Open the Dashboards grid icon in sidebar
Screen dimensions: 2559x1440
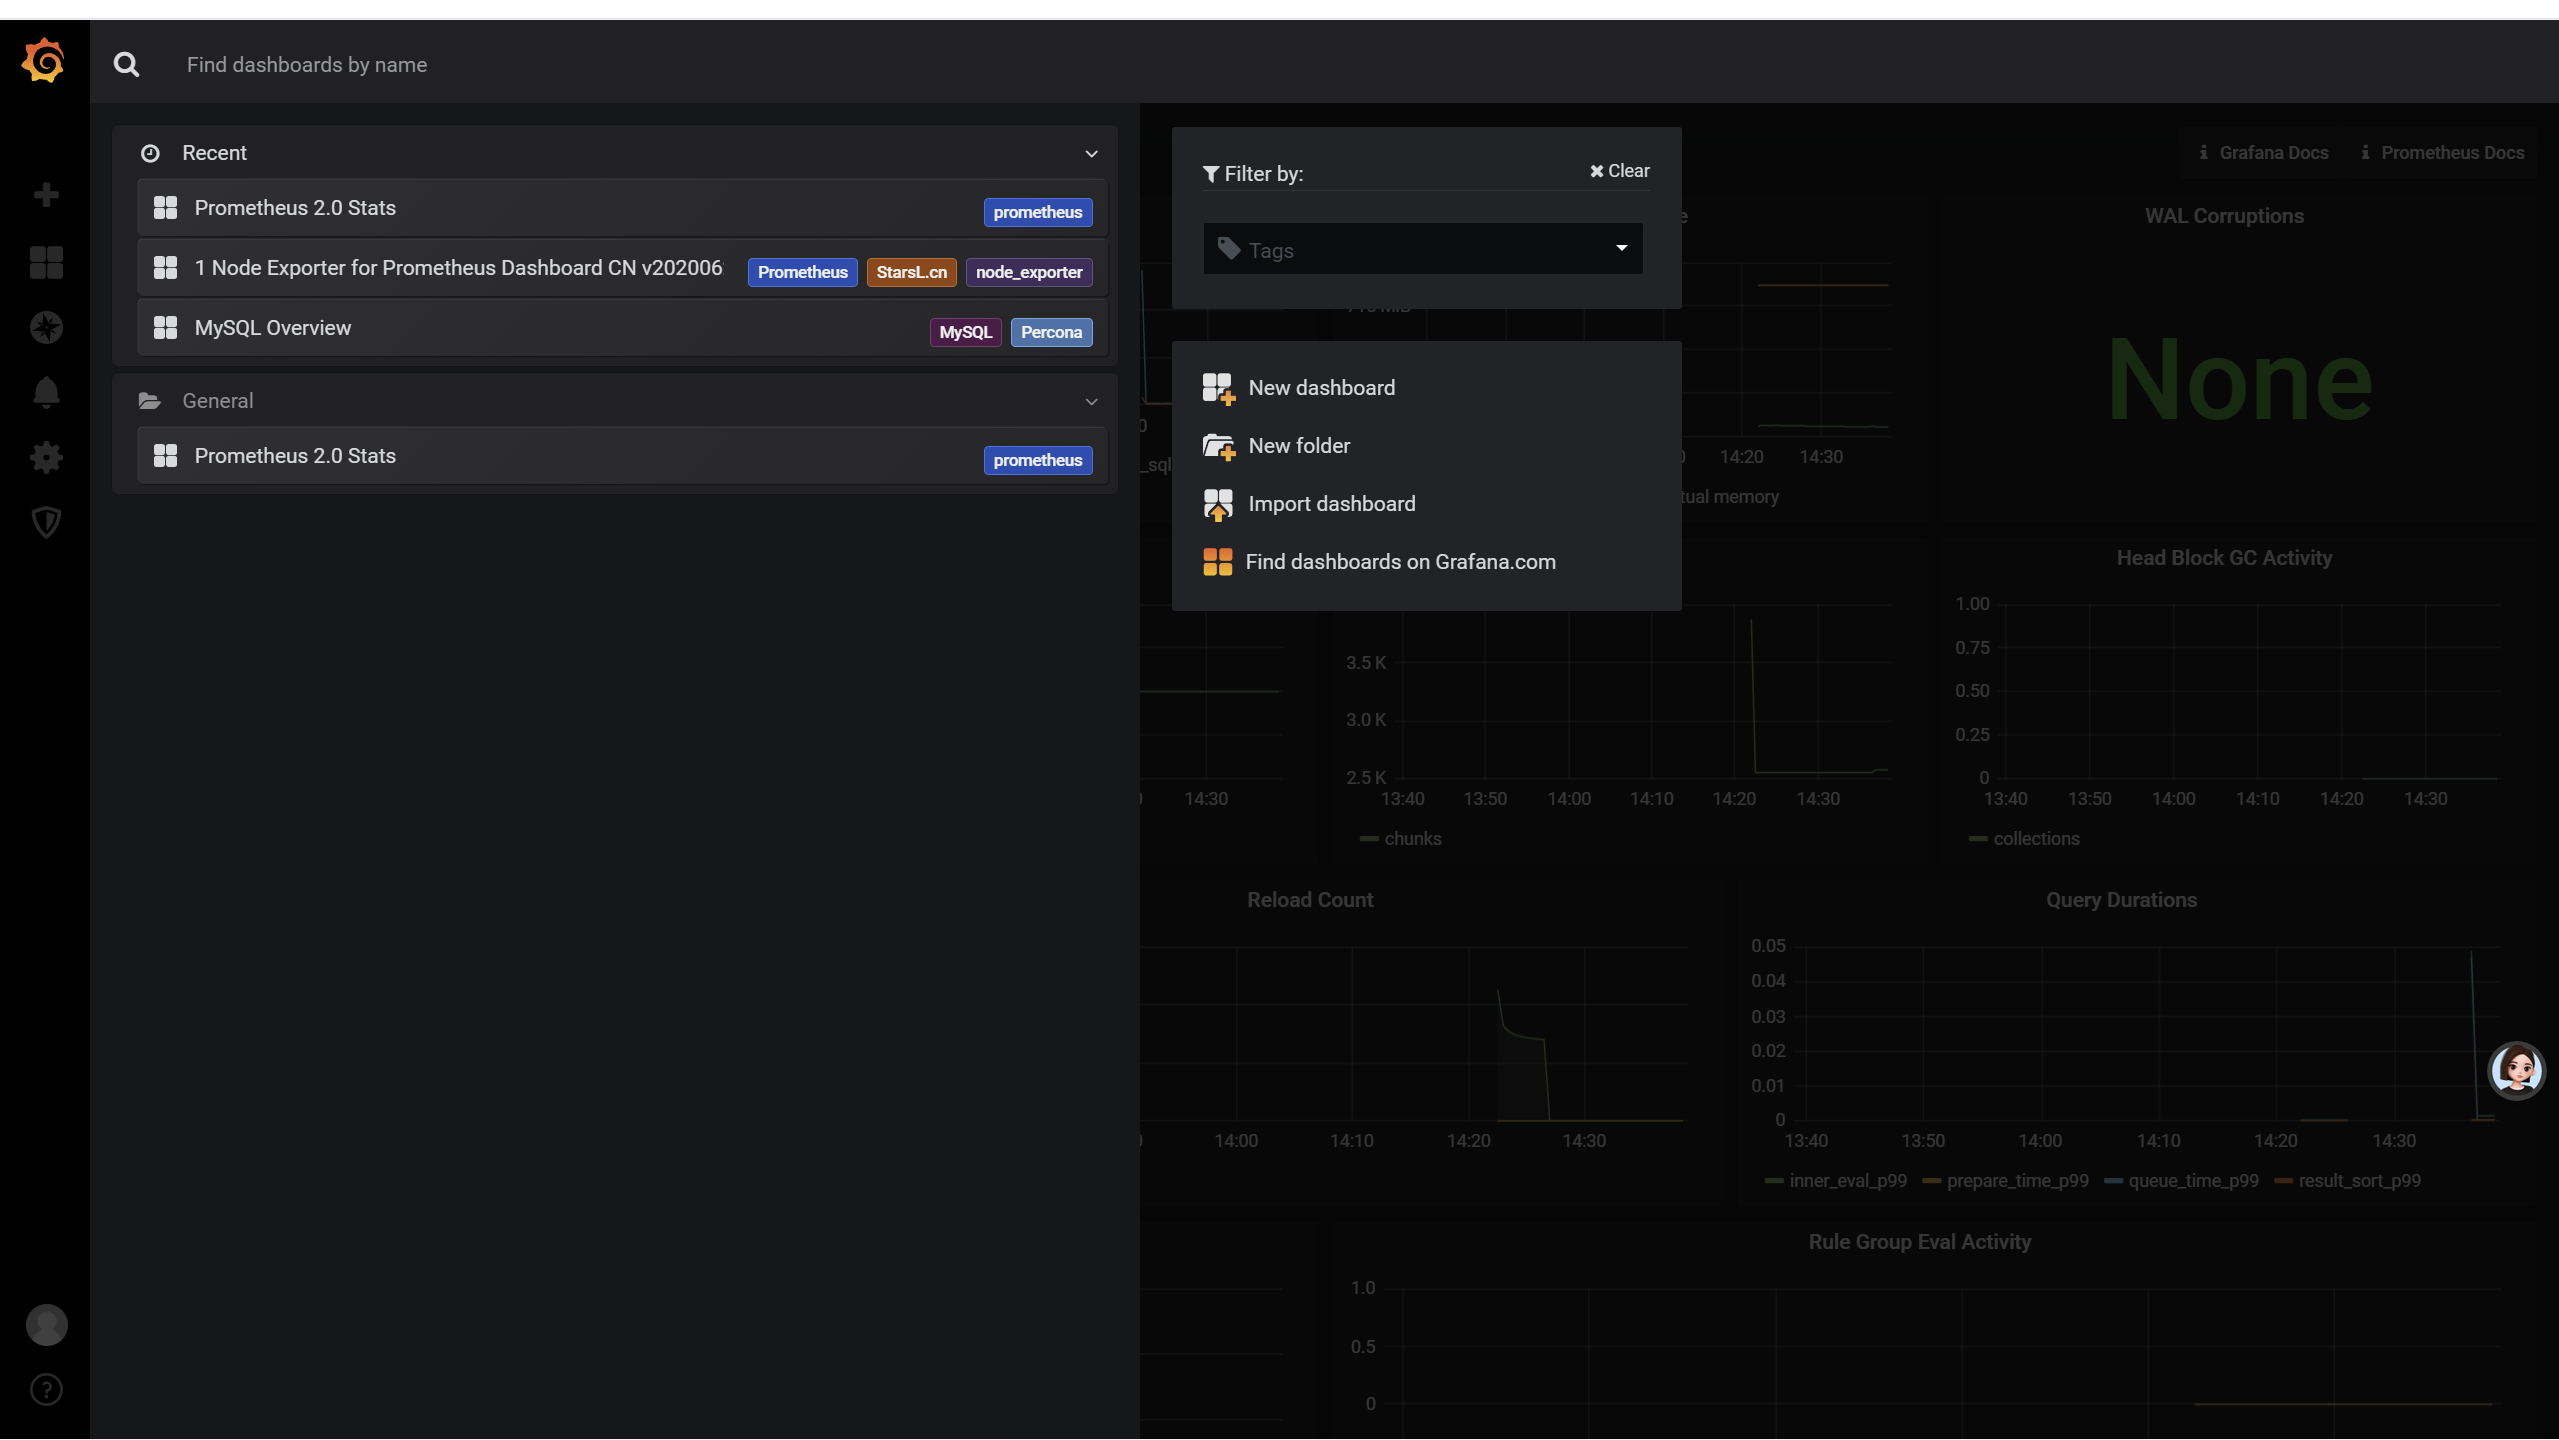tap(46, 262)
